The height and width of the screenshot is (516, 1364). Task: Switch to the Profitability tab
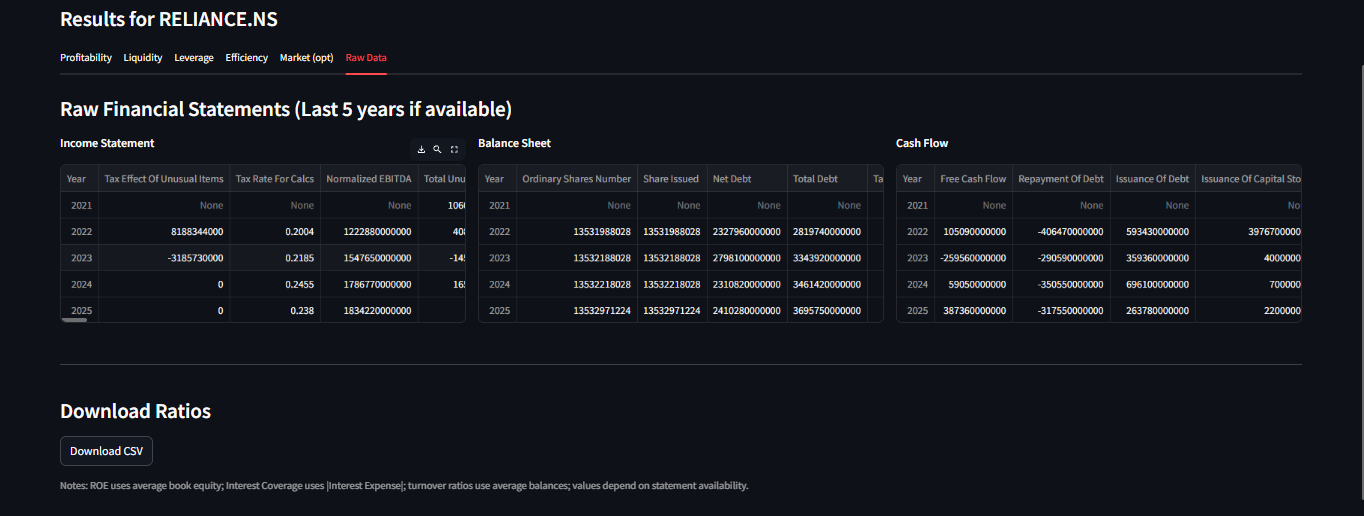(86, 58)
